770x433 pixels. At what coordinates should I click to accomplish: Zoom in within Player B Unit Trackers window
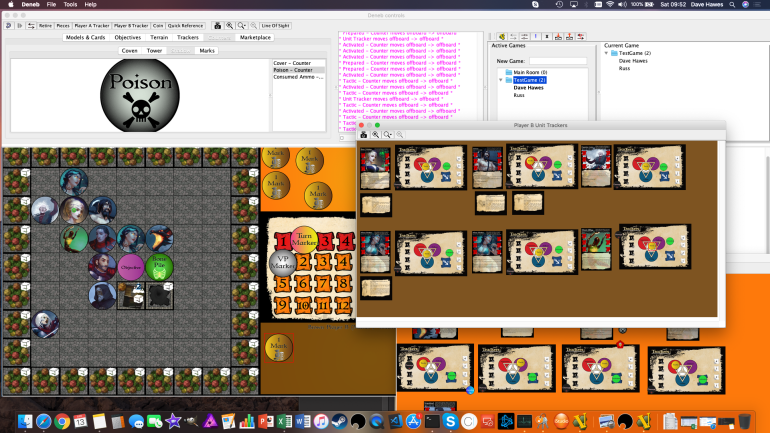pyautogui.click(x=376, y=134)
